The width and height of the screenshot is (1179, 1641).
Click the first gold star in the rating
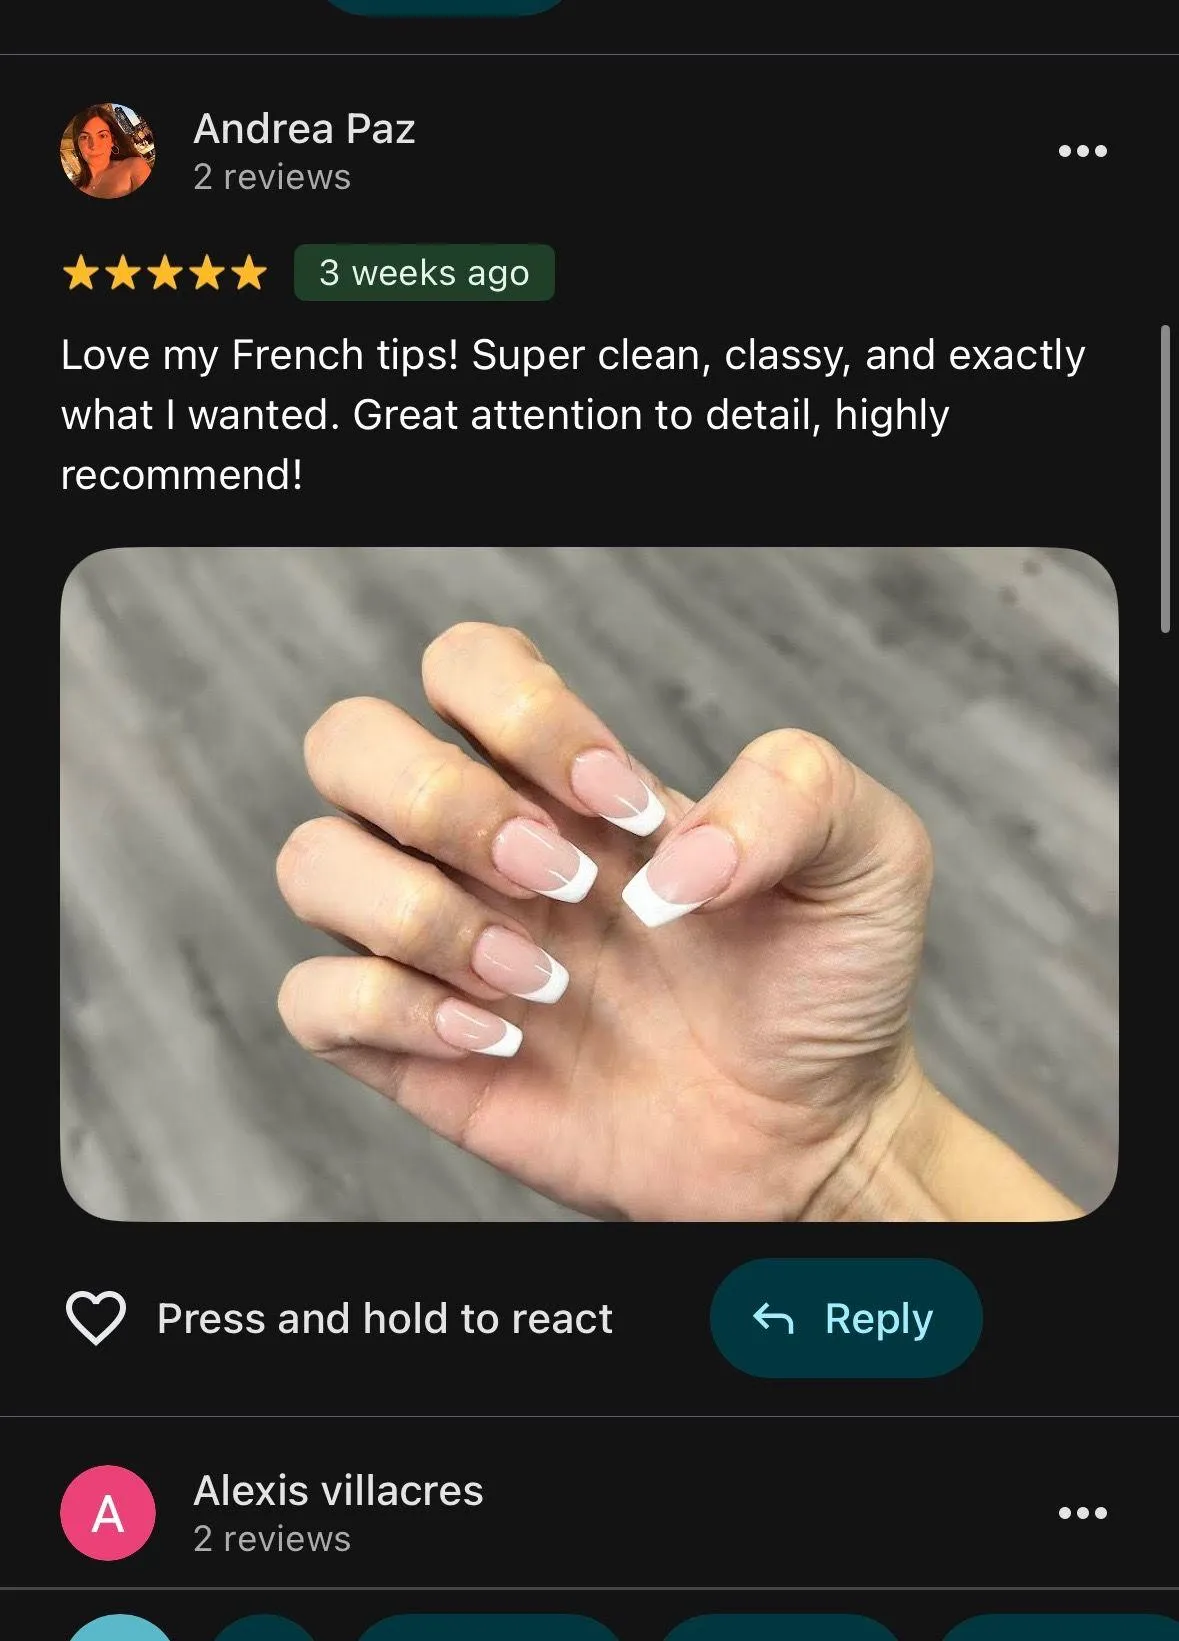(x=80, y=273)
